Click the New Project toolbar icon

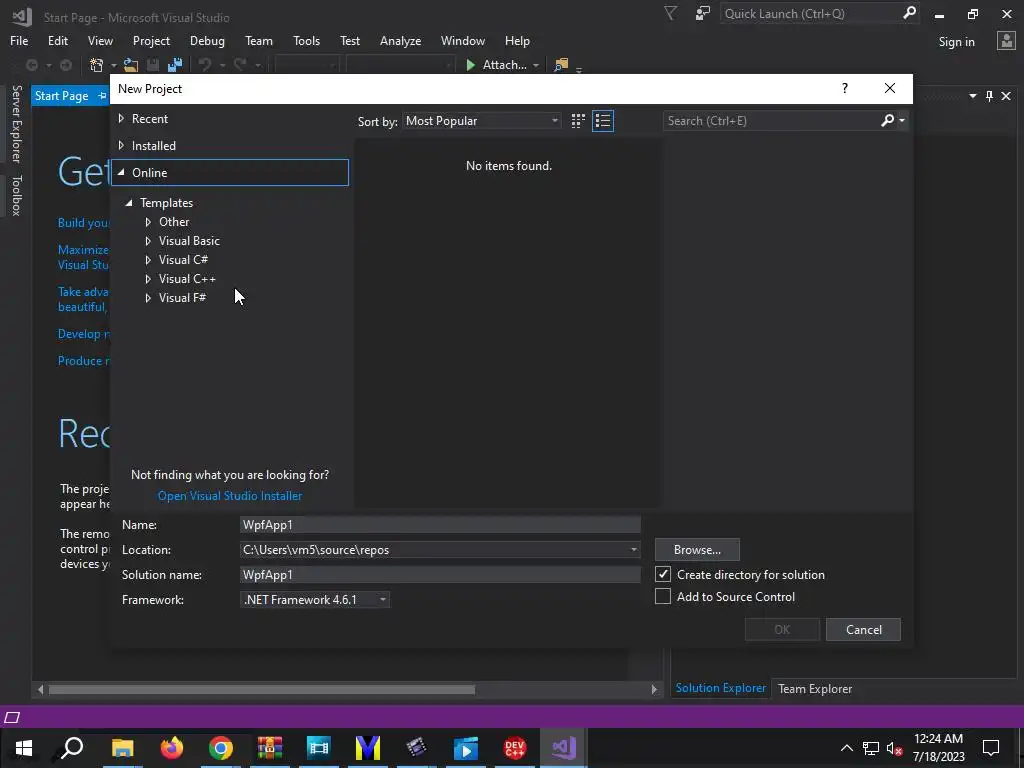(x=97, y=65)
